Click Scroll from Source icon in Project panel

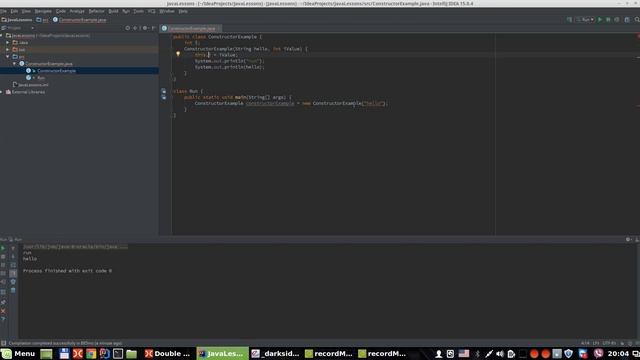click(x=128, y=28)
